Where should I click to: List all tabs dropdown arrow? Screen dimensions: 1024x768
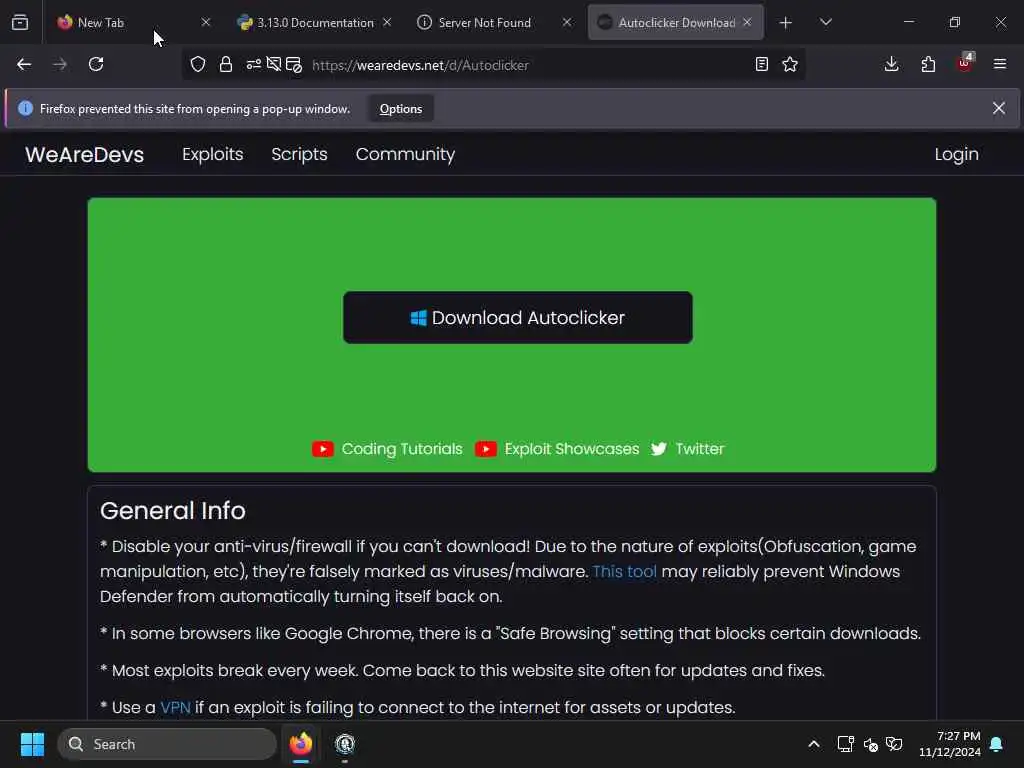pyautogui.click(x=825, y=22)
